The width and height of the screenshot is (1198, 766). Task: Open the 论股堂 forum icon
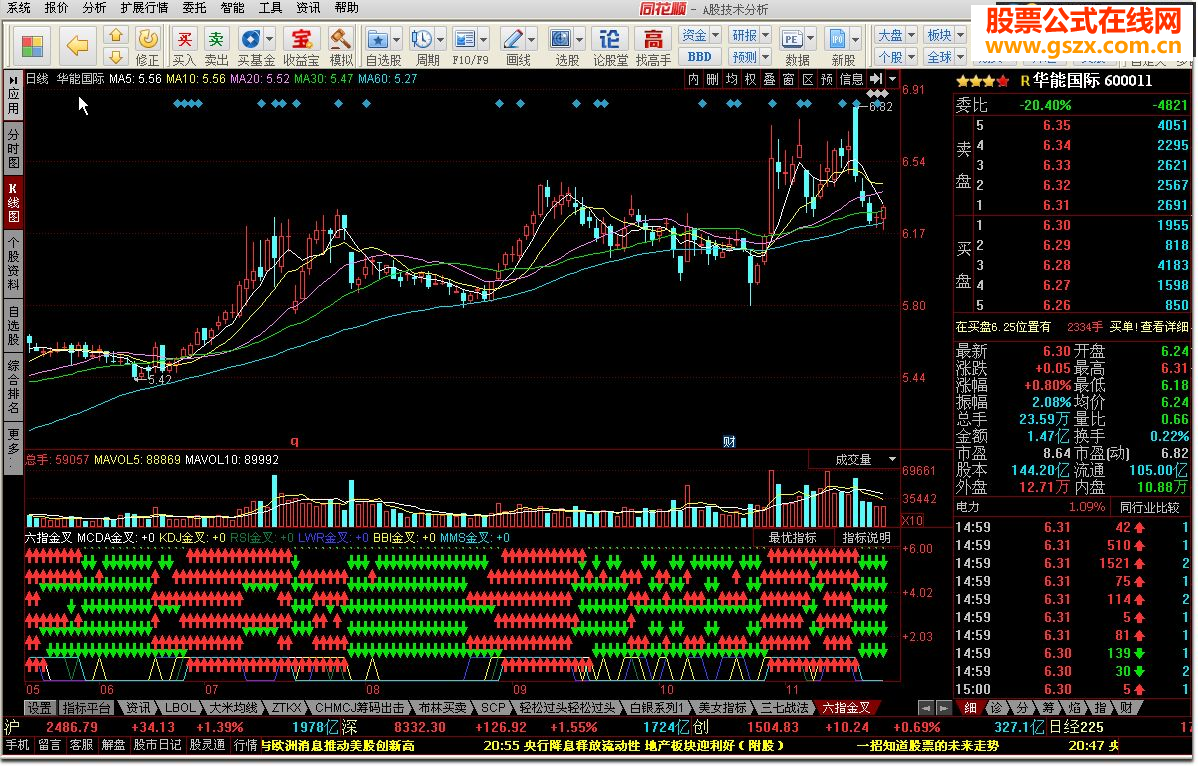[x=610, y=39]
